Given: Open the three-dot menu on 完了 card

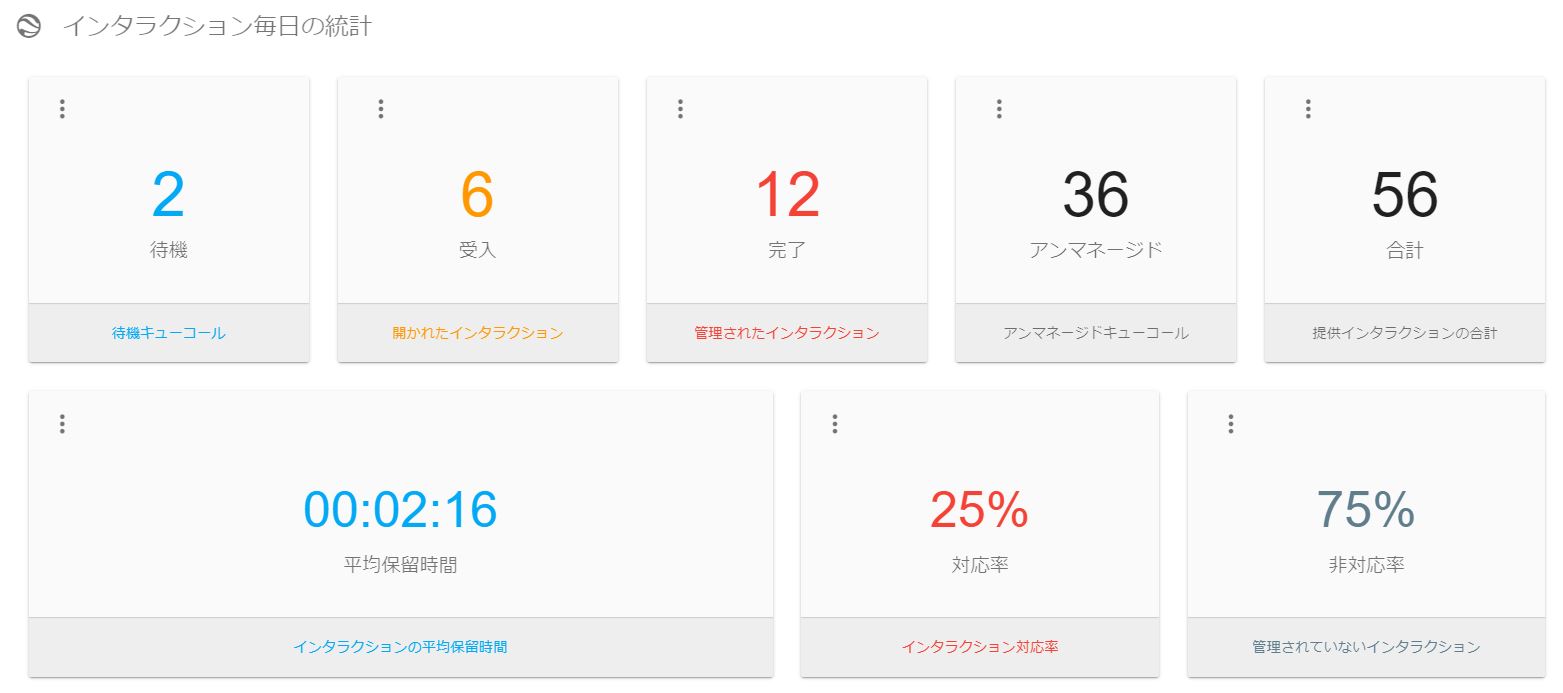Looking at the screenshot, I should pyautogui.click(x=680, y=109).
